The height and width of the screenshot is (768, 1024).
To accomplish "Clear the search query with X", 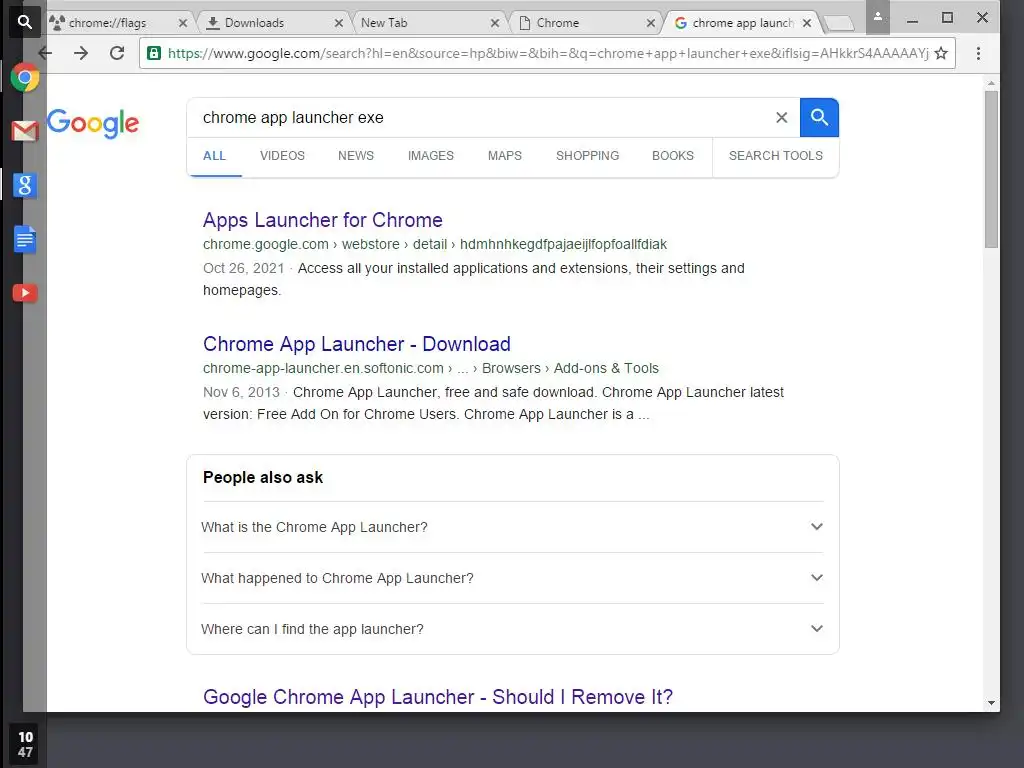I will [x=782, y=118].
